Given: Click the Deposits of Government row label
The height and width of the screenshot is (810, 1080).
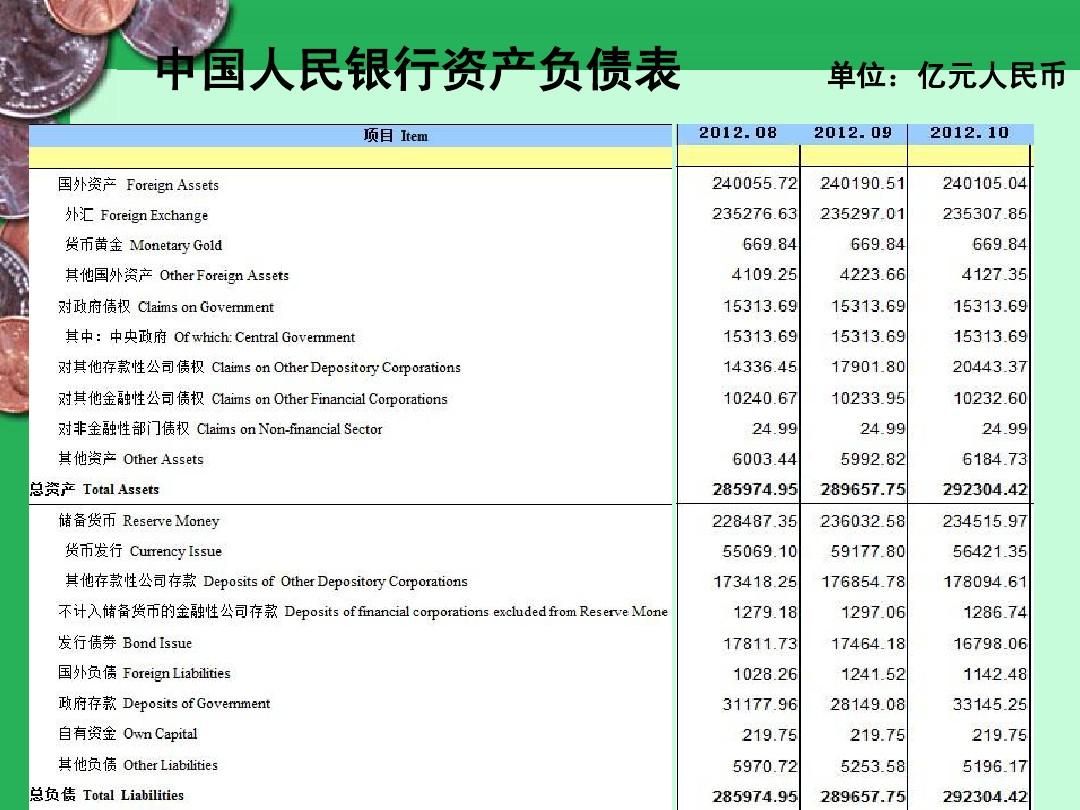Looking at the screenshot, I should [165, 703].
